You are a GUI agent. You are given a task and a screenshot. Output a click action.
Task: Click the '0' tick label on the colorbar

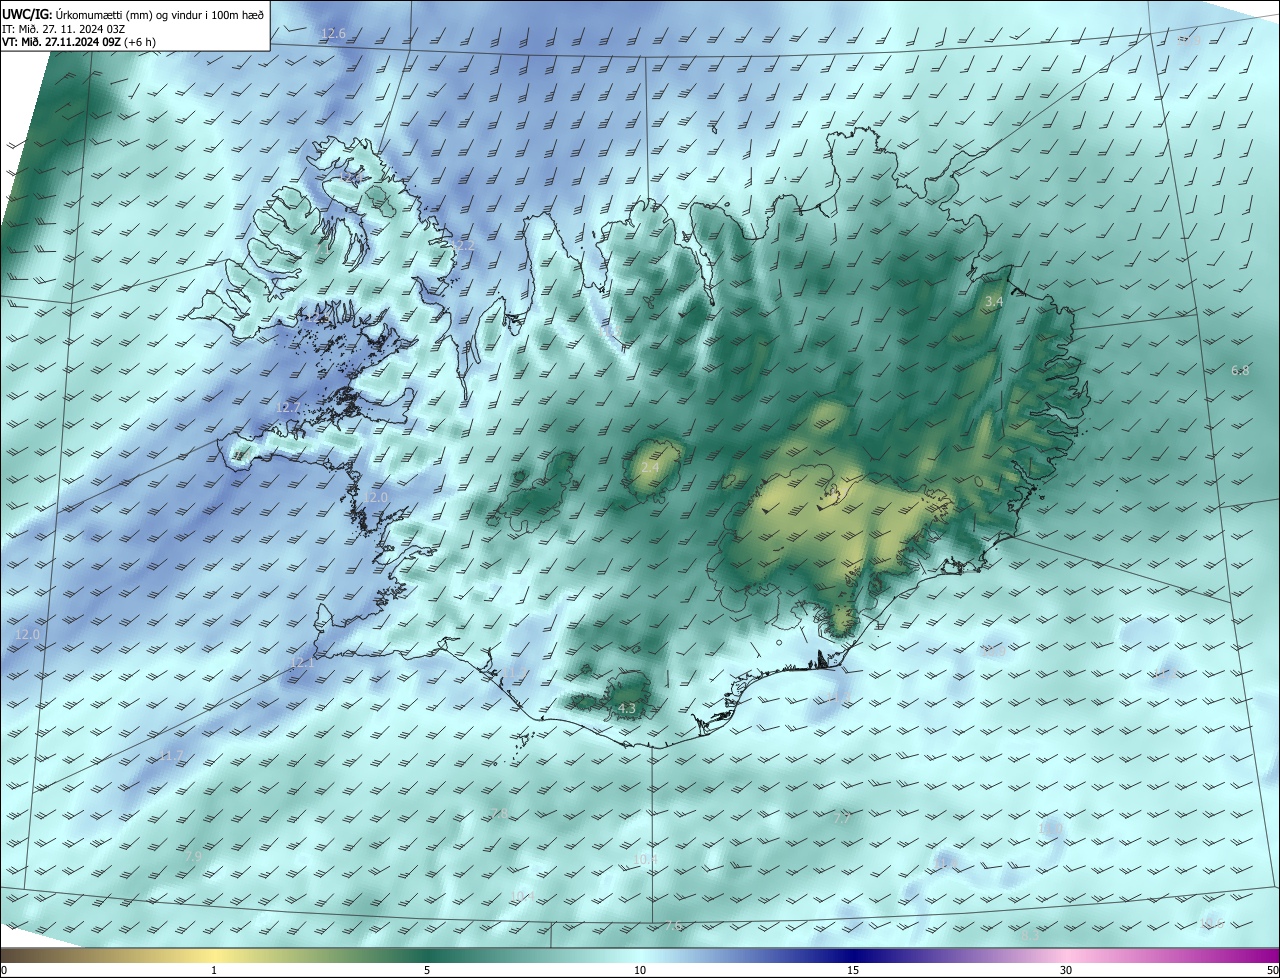4,970
